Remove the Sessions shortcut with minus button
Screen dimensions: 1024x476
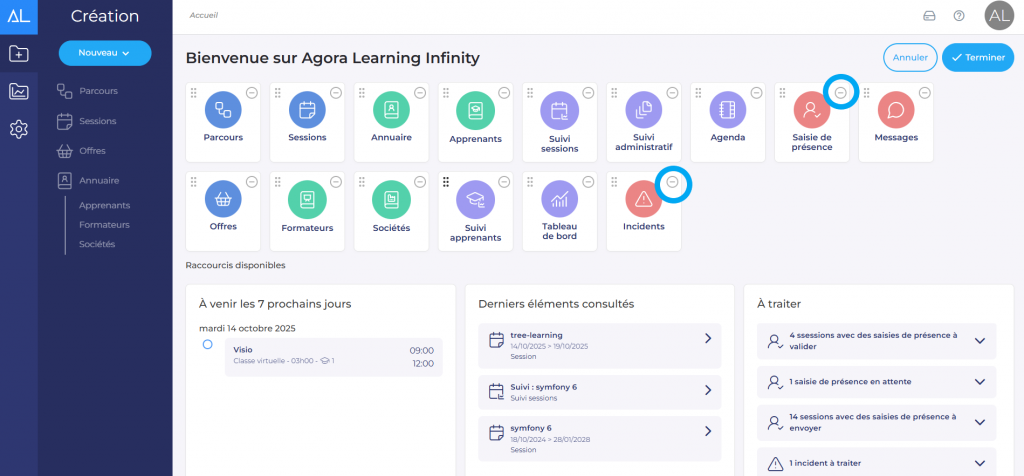336,92
